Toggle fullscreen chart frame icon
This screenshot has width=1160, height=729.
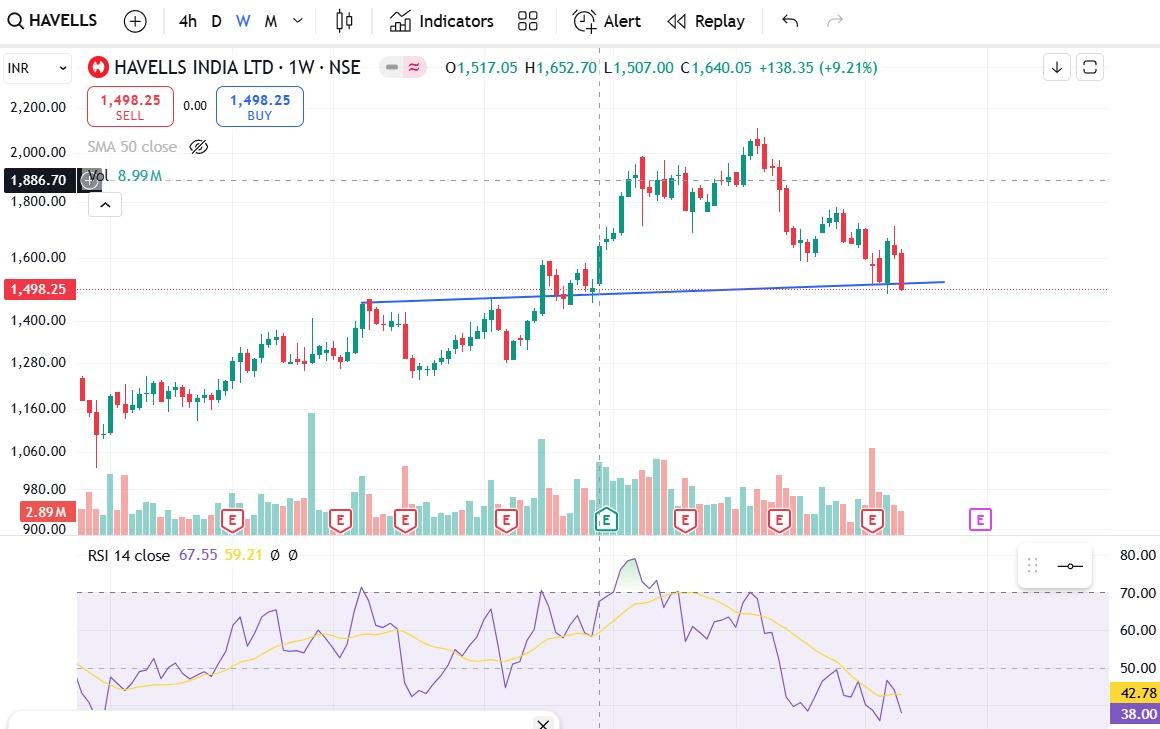pos(1090,67)
